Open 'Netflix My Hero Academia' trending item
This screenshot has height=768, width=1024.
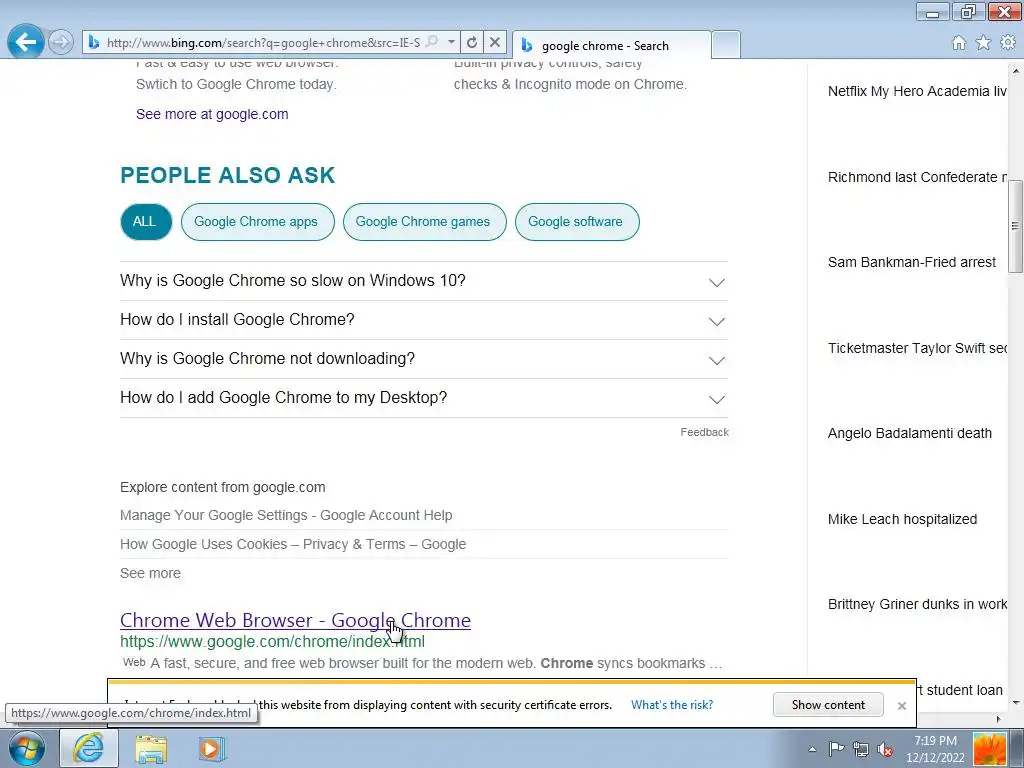pos(917,91)
